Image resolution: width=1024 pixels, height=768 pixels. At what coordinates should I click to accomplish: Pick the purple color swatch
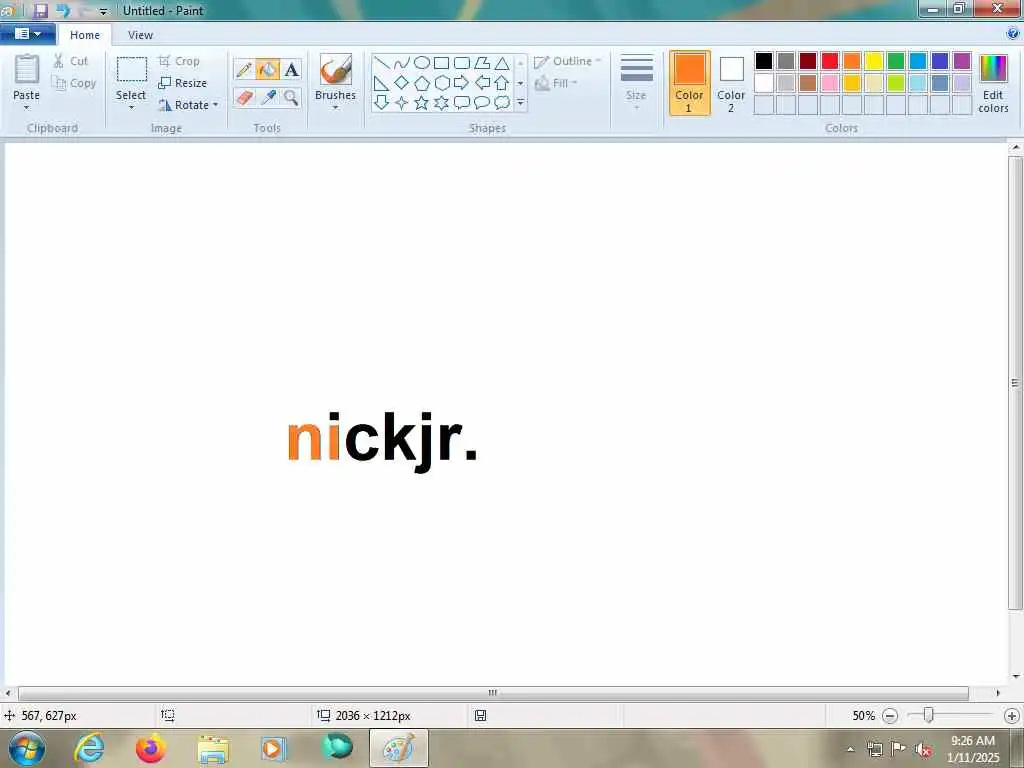962,61
